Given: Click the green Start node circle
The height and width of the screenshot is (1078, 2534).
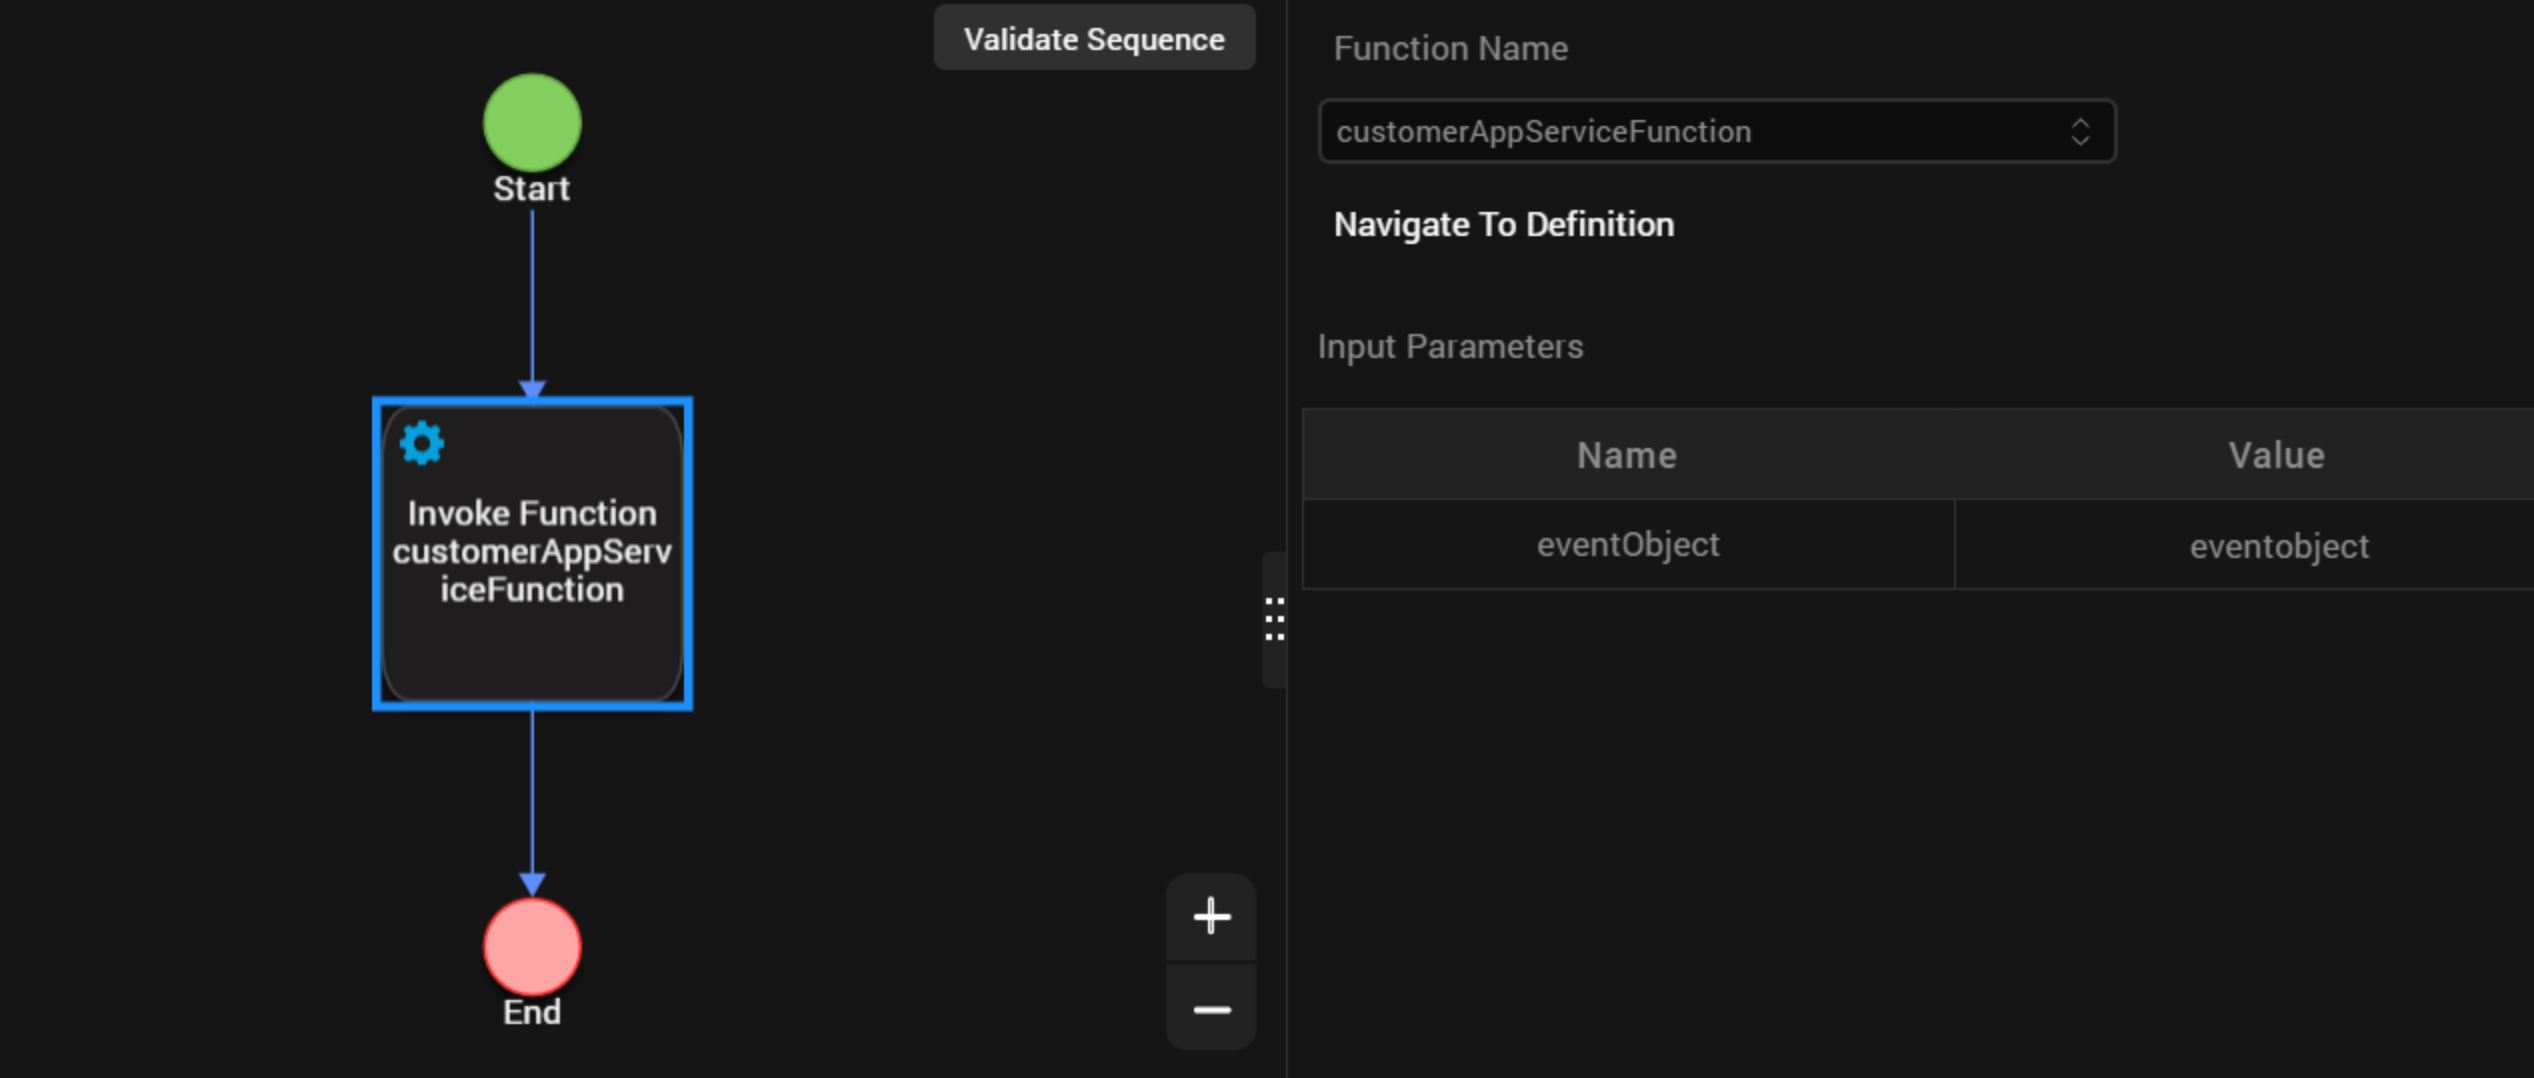Looking at the screenshot, I should coord(532,122).
